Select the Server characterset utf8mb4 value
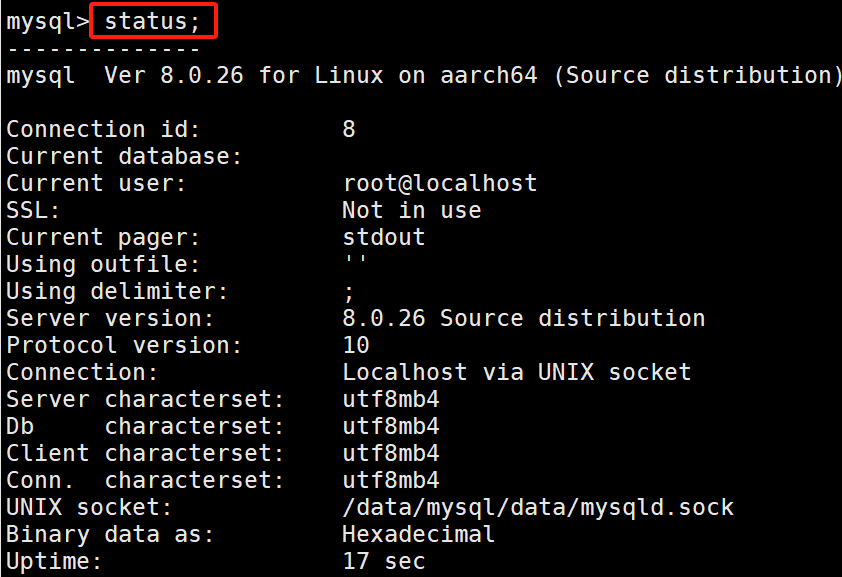 click(x=391, y=399)
